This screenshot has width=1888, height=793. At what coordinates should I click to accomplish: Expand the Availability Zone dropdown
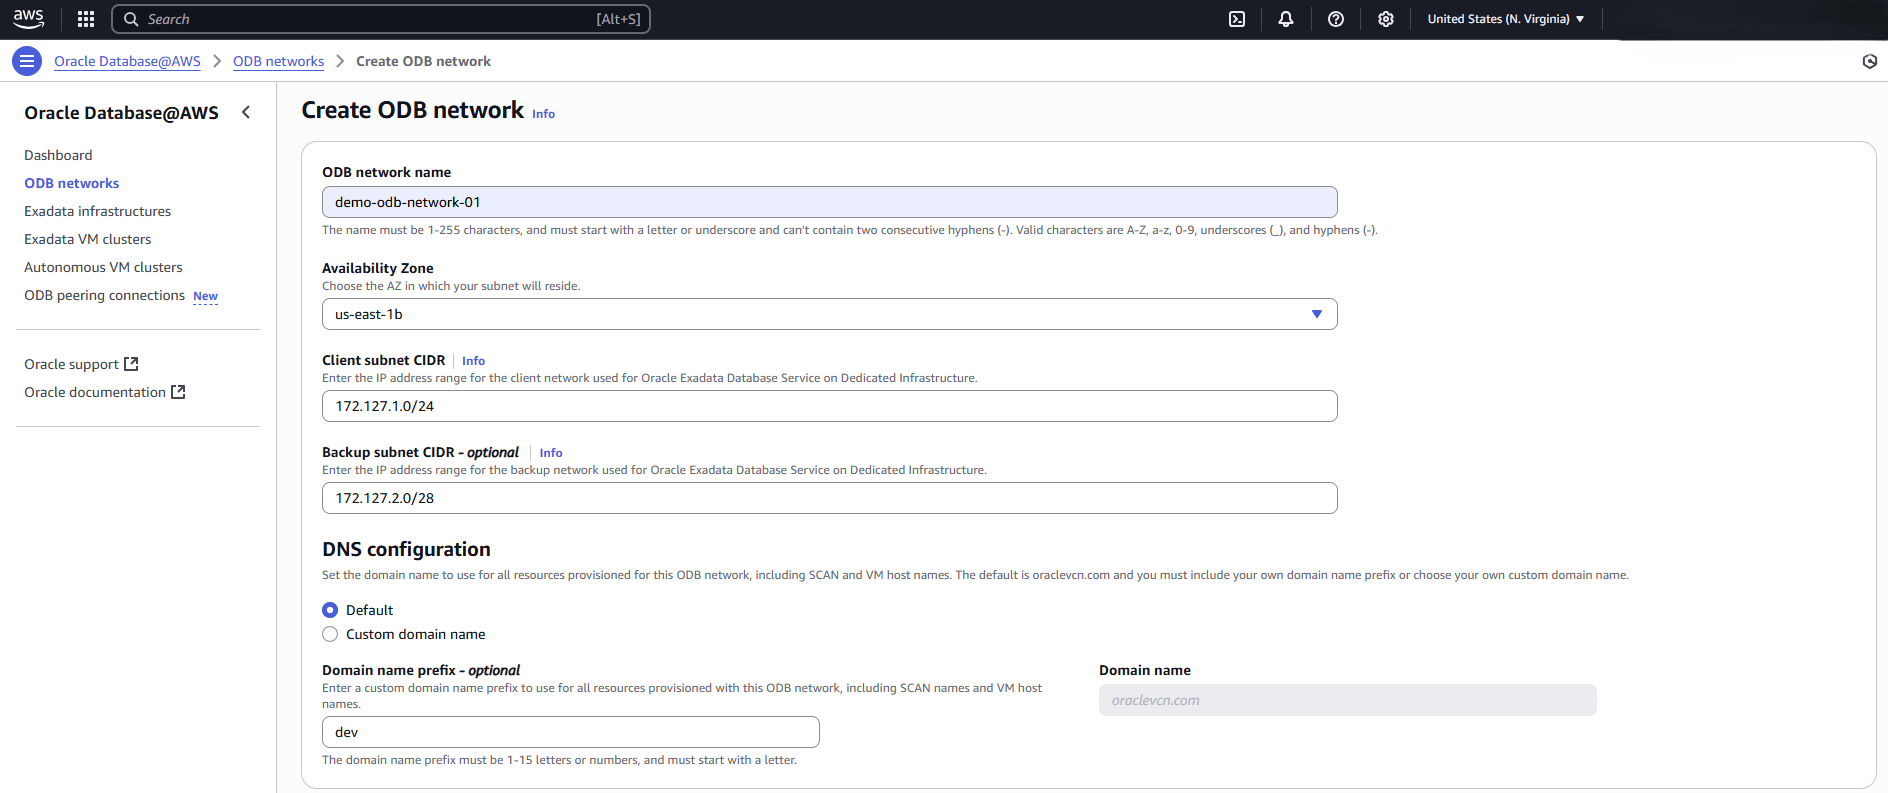[x=829, y=314]
